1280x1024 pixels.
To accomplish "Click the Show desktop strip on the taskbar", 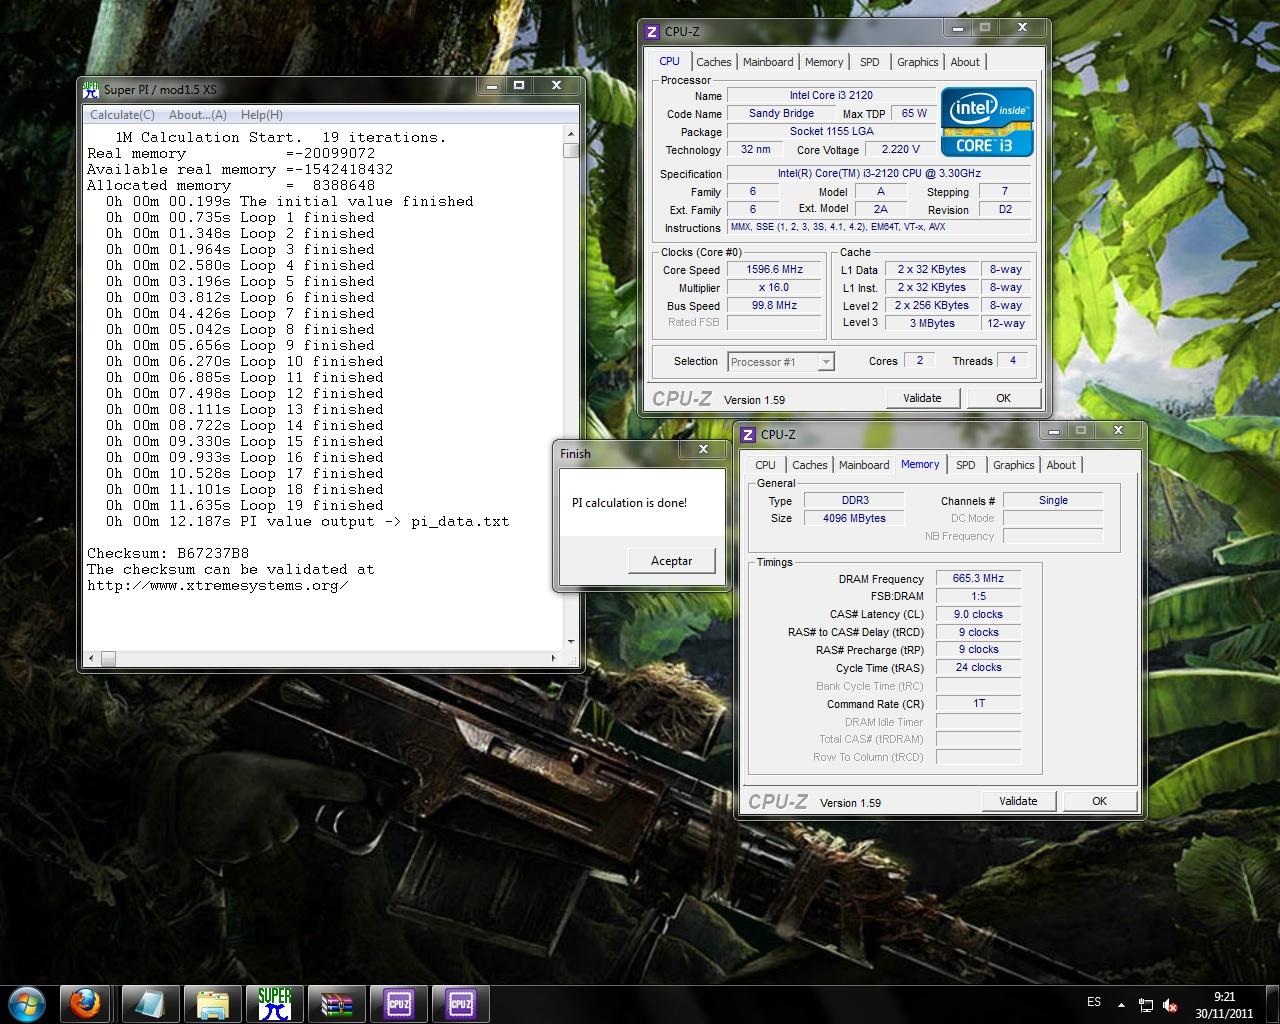I will point(1272,1004).
